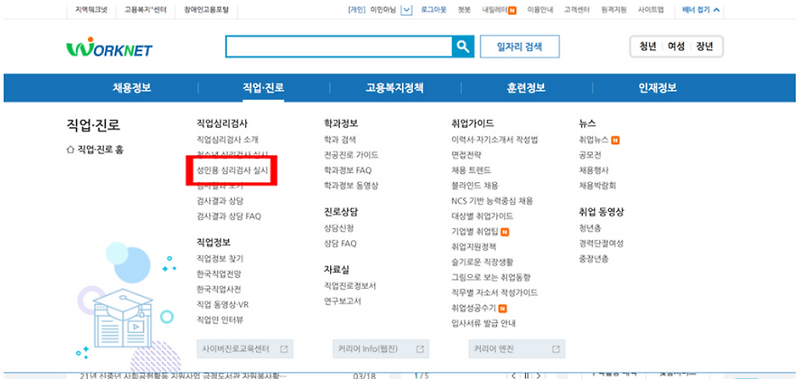Open 채용박람회 link
The height and width of the screenshot is (379, 800).
click(597, 185)
